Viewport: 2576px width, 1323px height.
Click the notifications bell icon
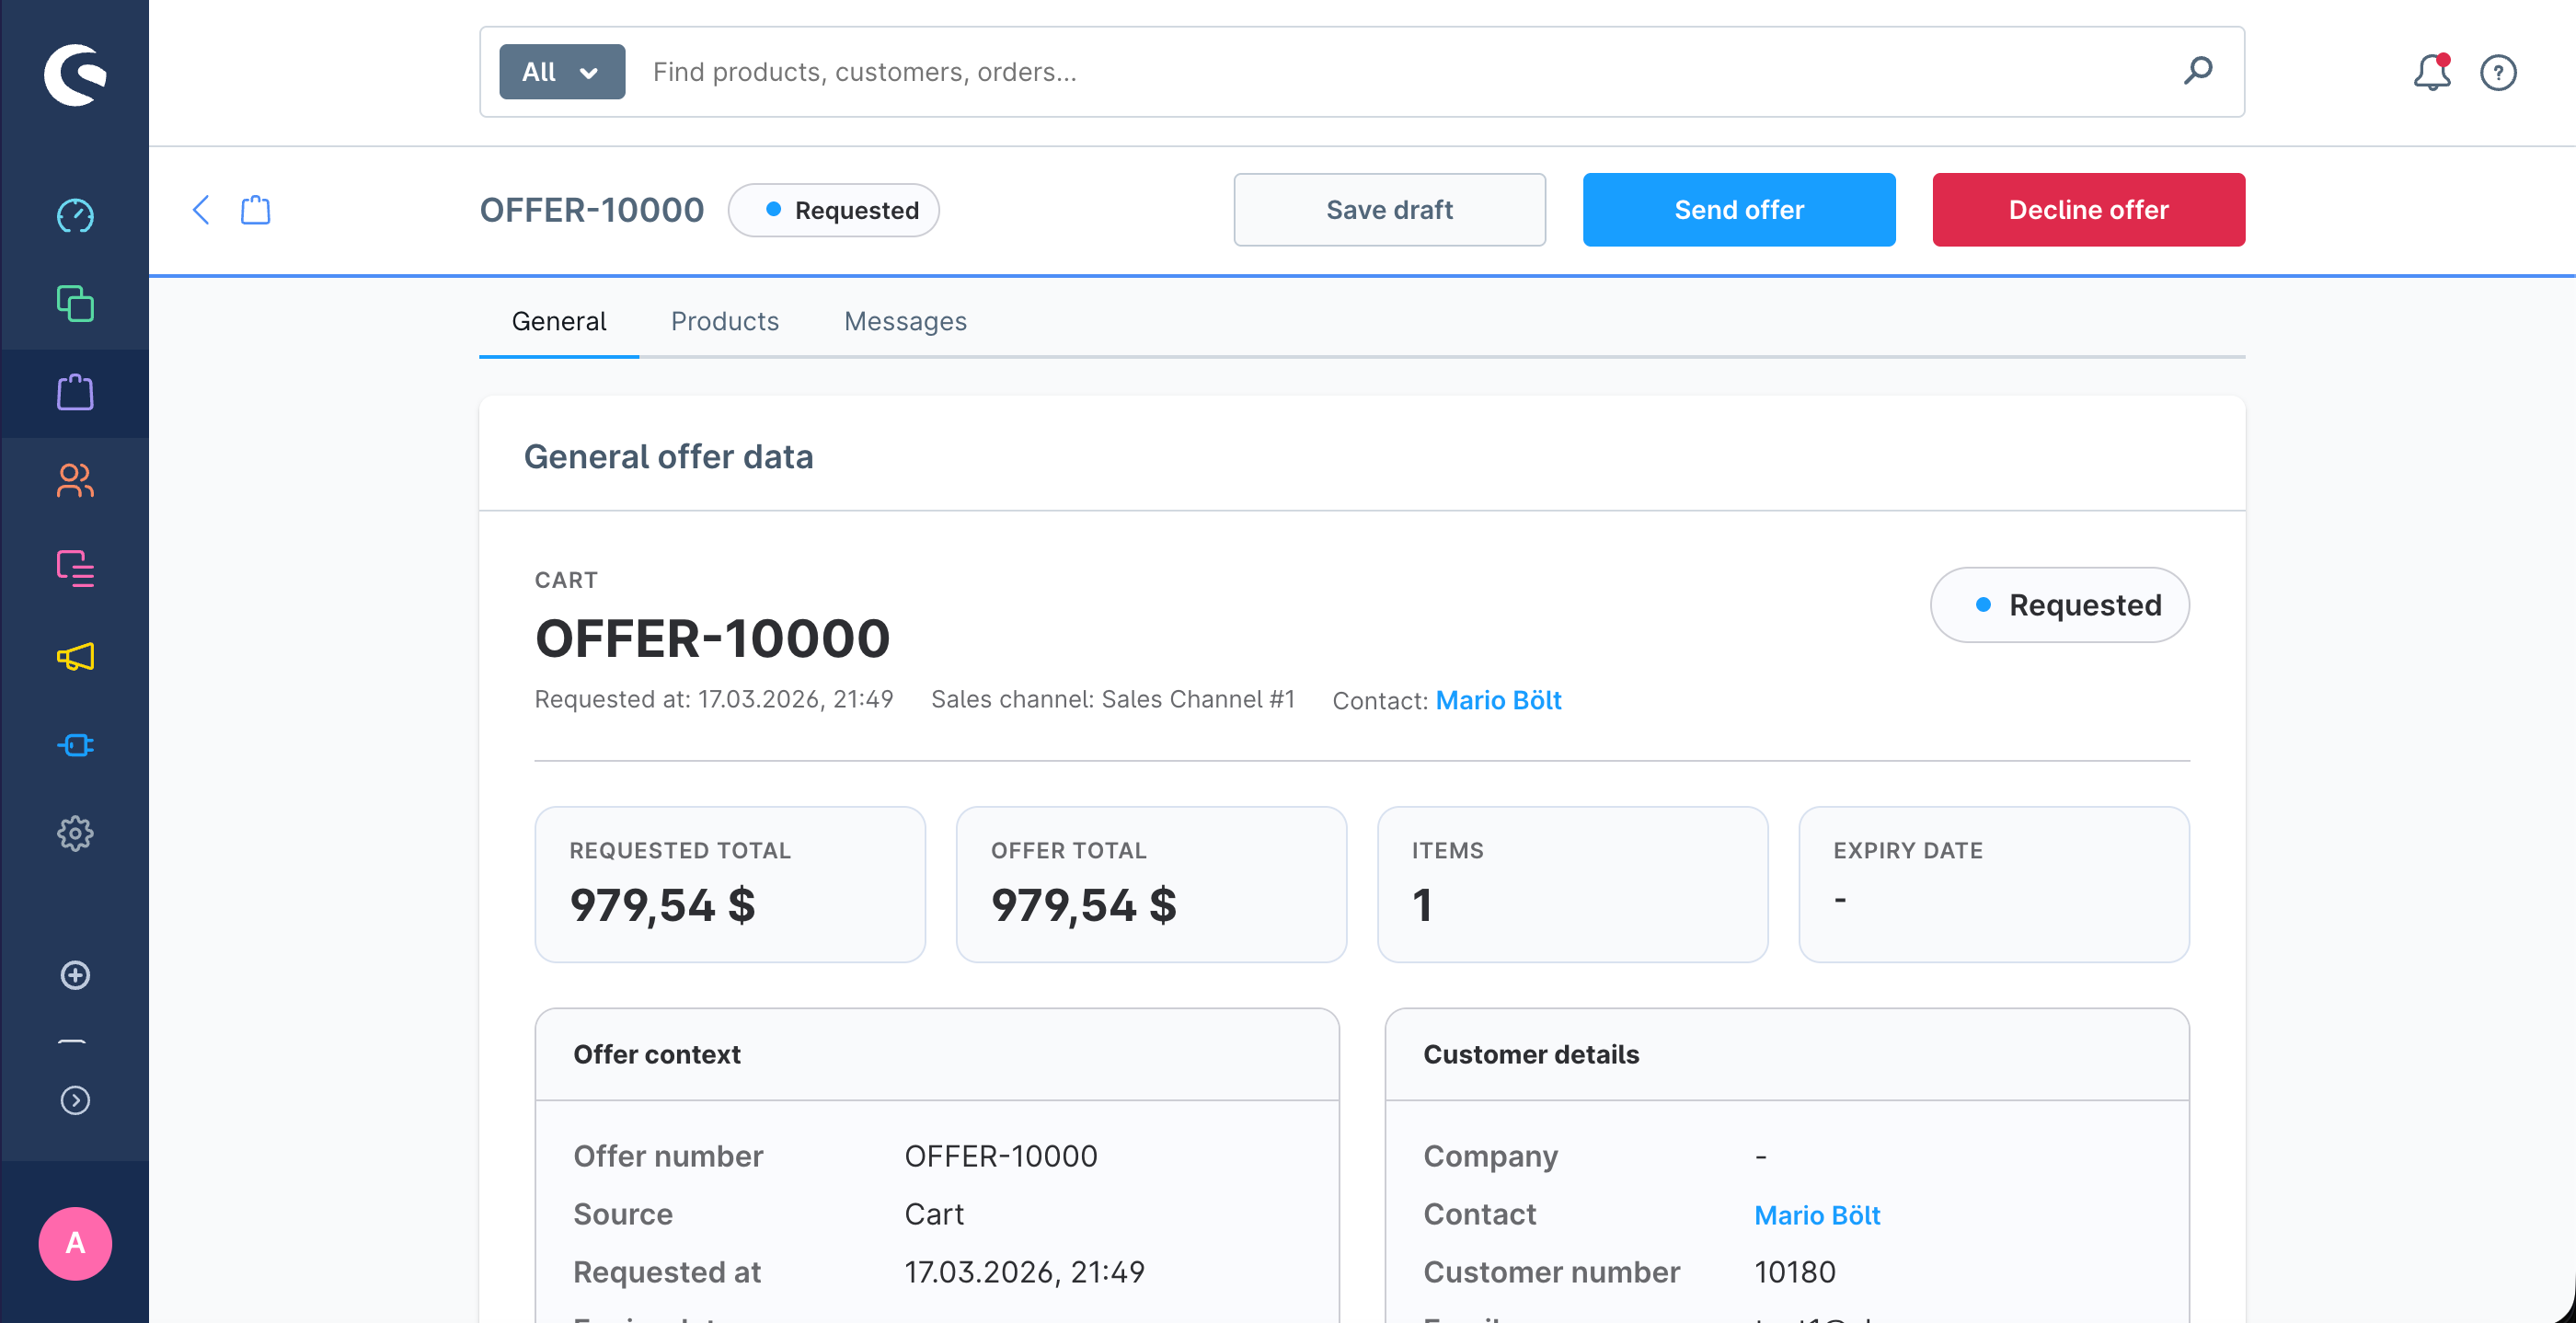2431,72
